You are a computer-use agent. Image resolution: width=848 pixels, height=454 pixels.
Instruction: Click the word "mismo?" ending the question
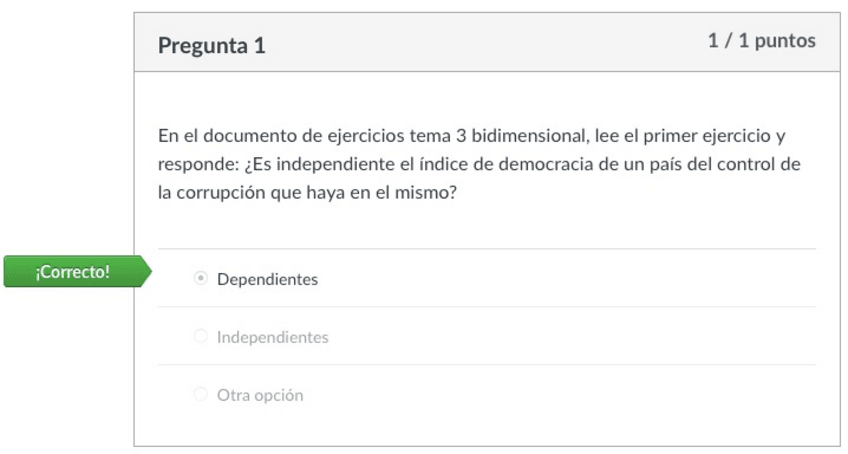tap(430, 192)
